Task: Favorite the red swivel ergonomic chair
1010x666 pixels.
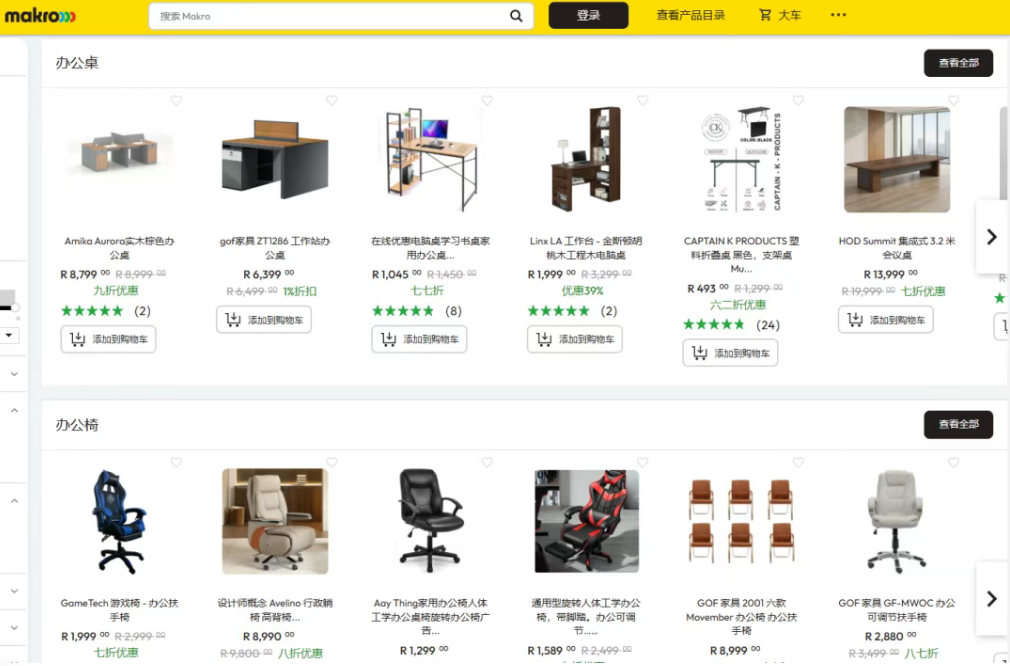Action: 642,462
